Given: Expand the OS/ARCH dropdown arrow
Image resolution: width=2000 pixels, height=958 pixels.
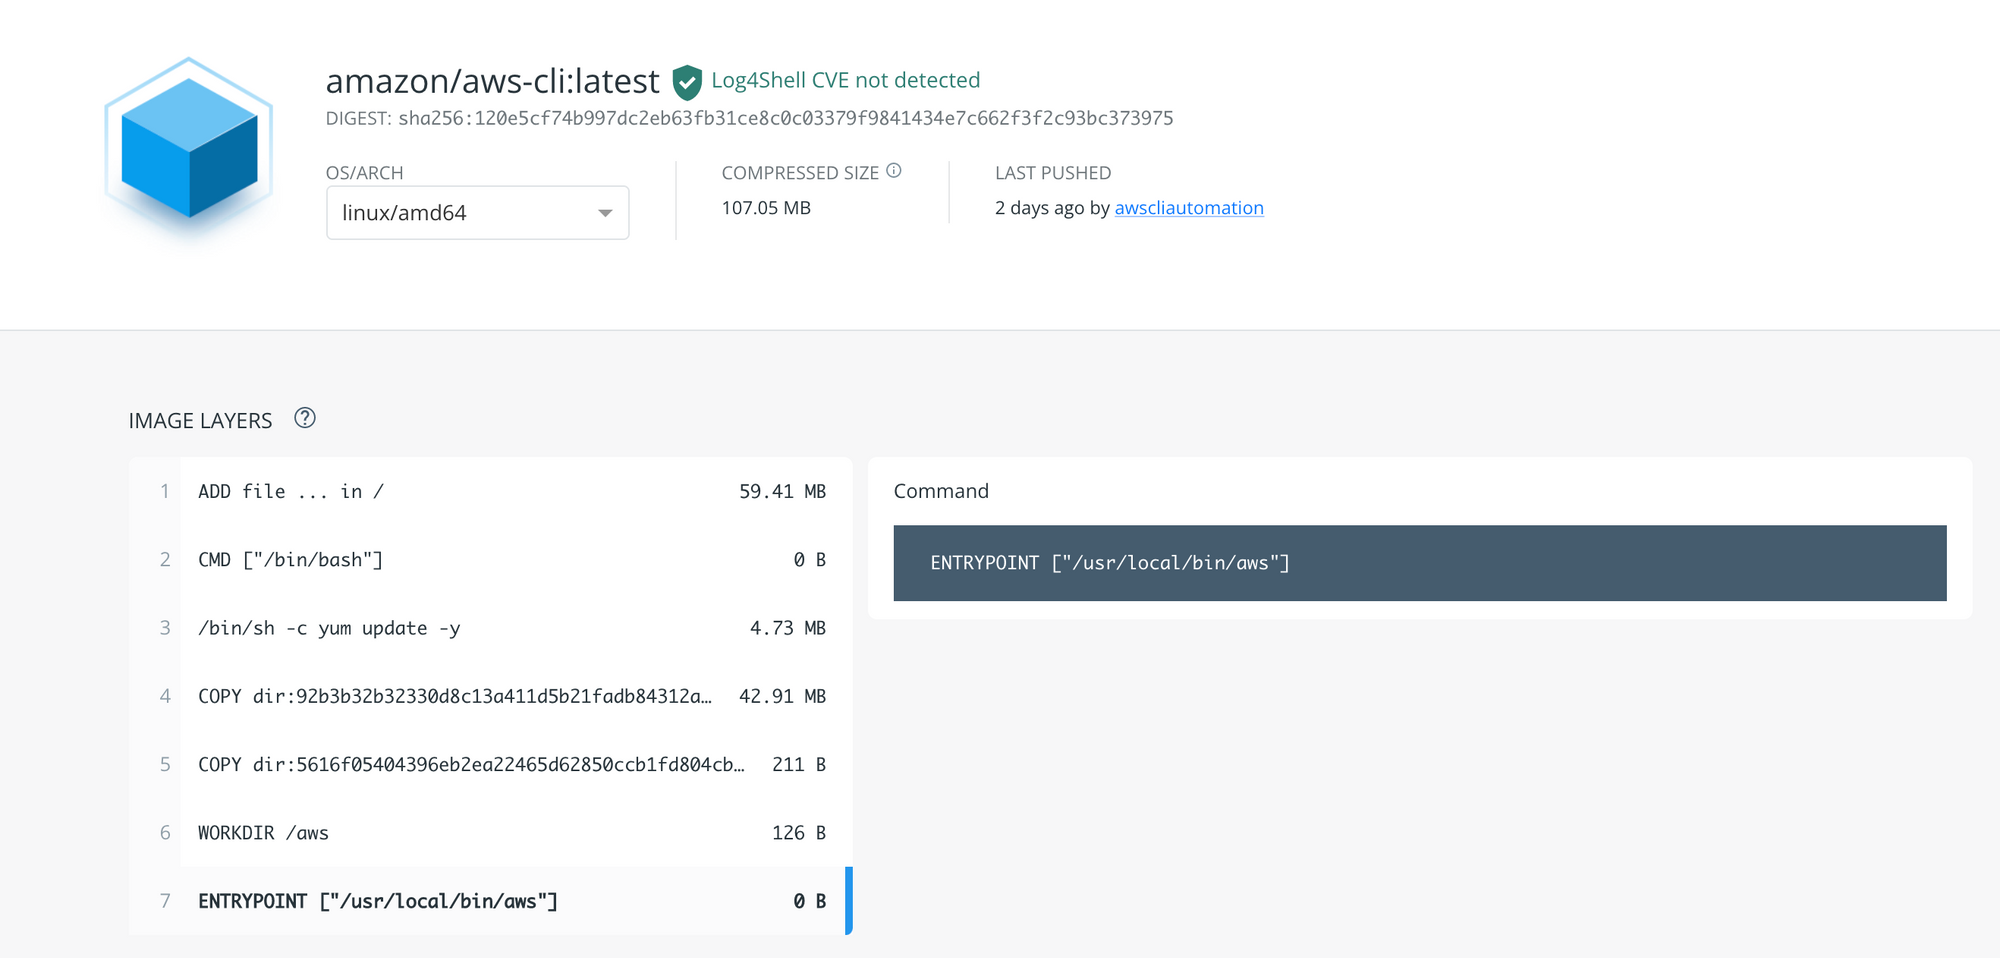Looking at the screenshot, I should 605,213.
